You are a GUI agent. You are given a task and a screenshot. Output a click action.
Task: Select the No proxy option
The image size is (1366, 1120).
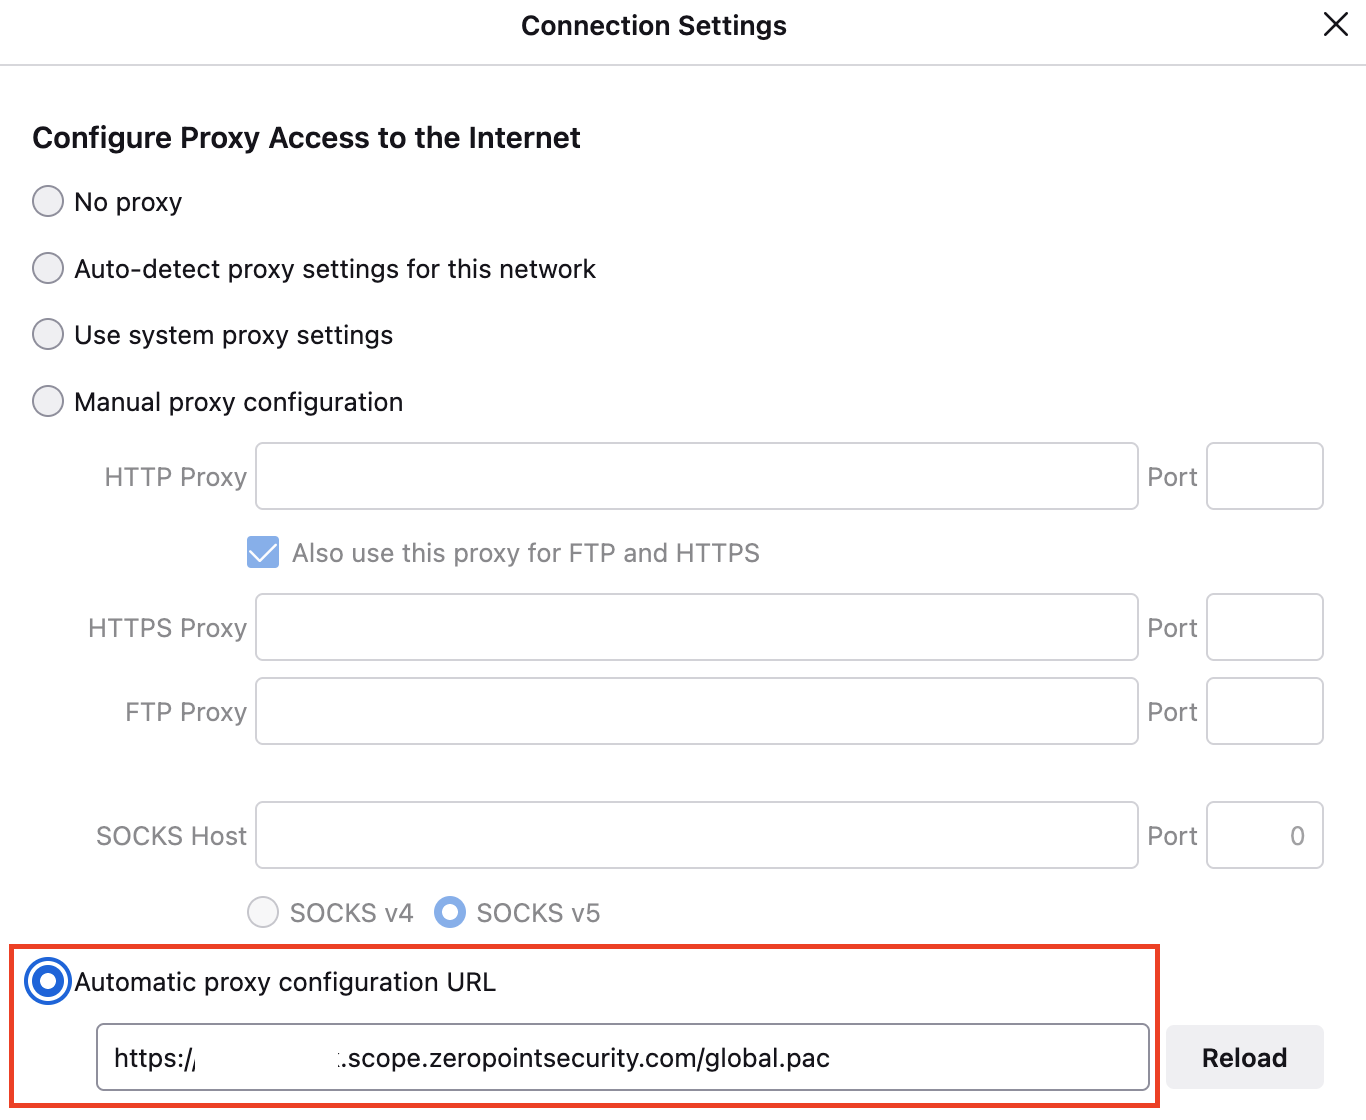(x=48, y=201)
